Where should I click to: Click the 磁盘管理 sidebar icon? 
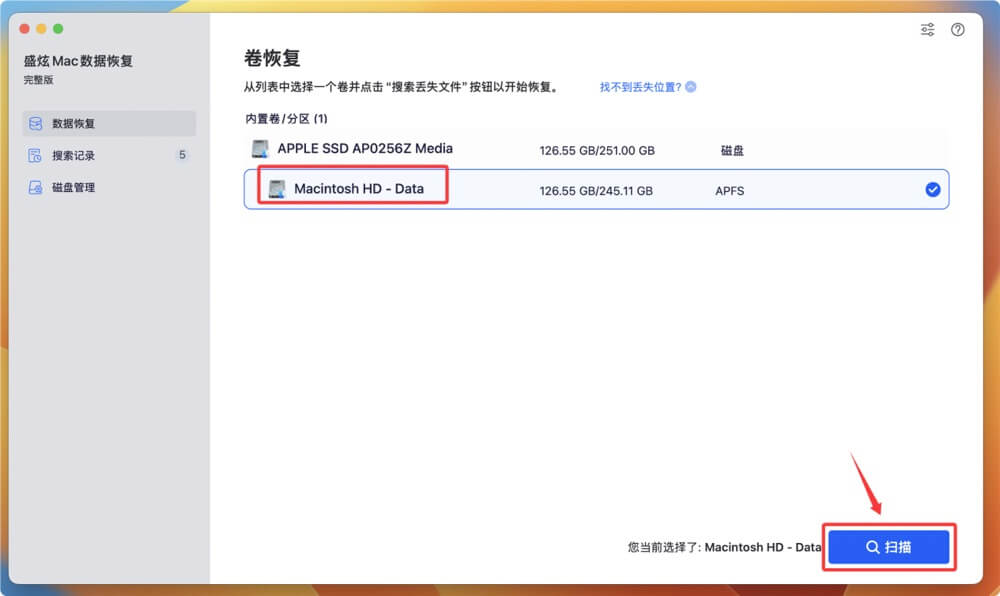[x=34, y=187]
